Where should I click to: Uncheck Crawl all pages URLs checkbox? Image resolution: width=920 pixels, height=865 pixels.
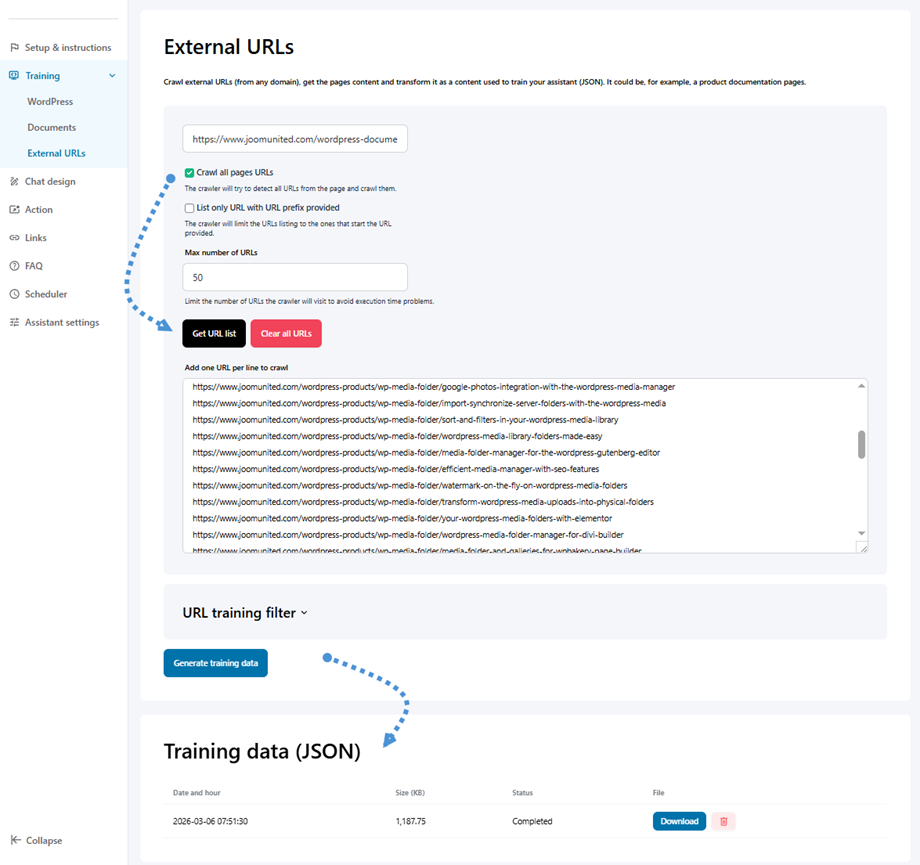190,172
